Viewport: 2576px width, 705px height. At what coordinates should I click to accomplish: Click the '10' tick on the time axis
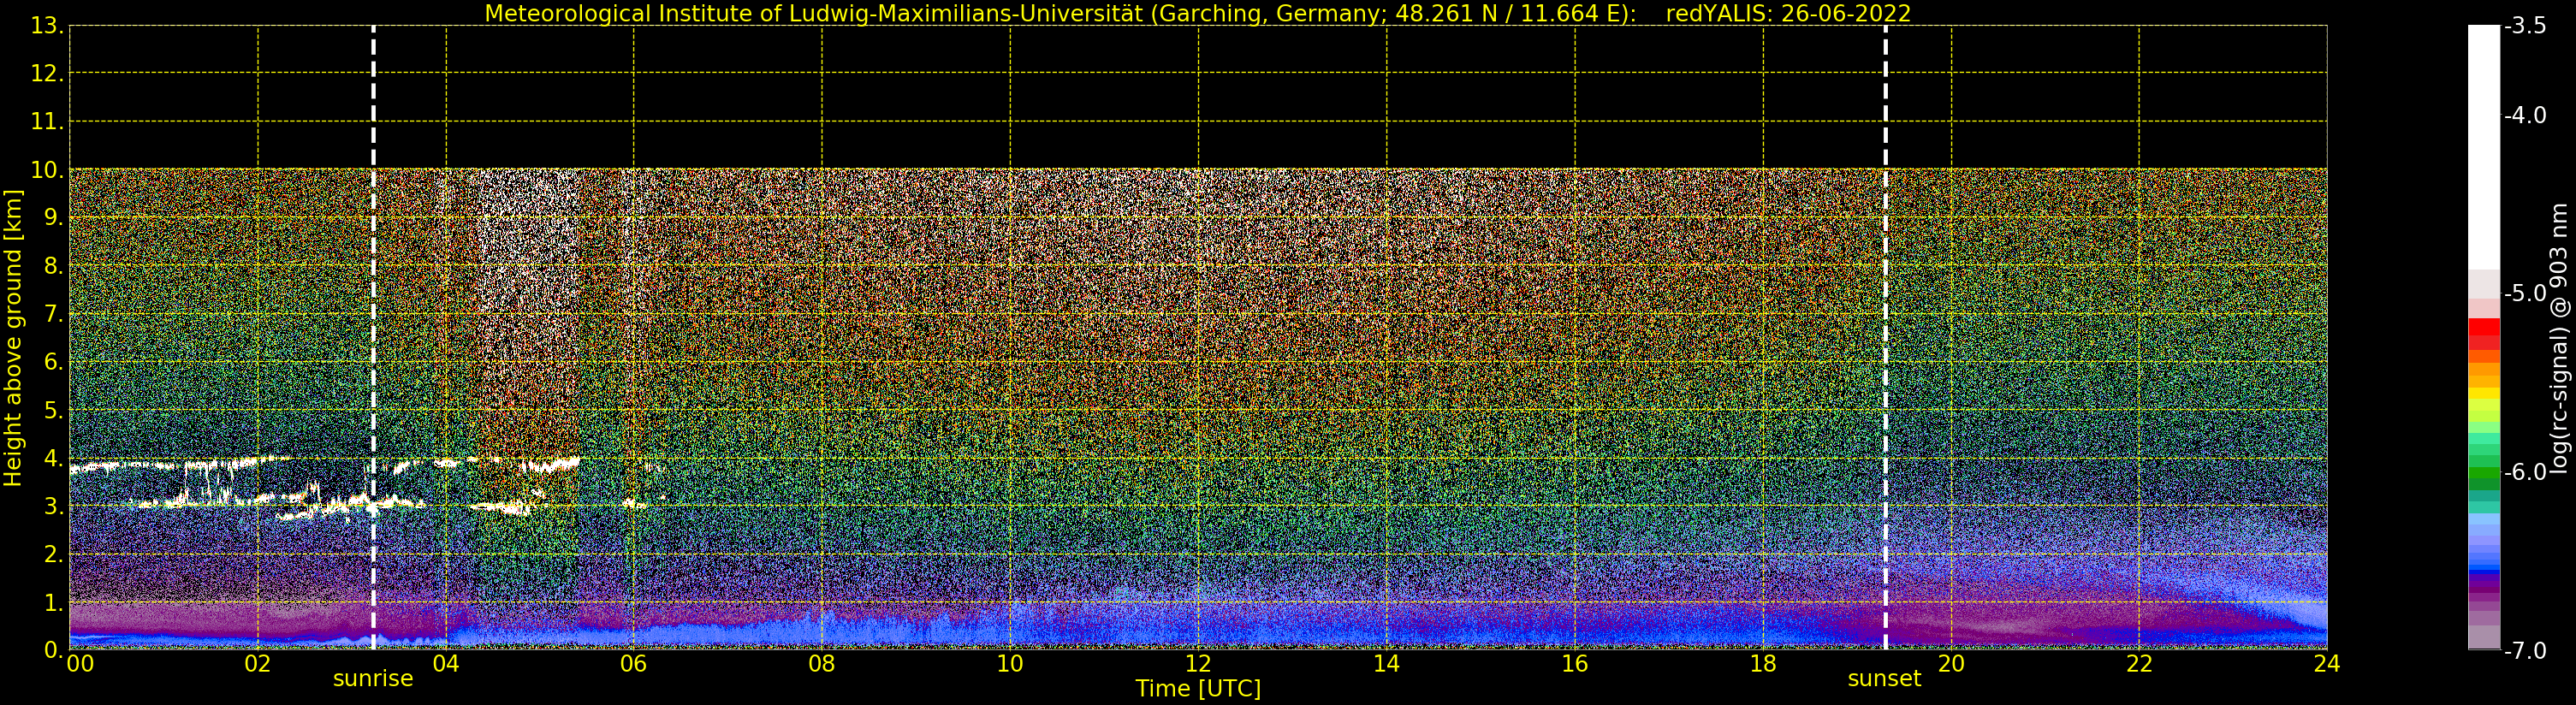point(1010,664)
